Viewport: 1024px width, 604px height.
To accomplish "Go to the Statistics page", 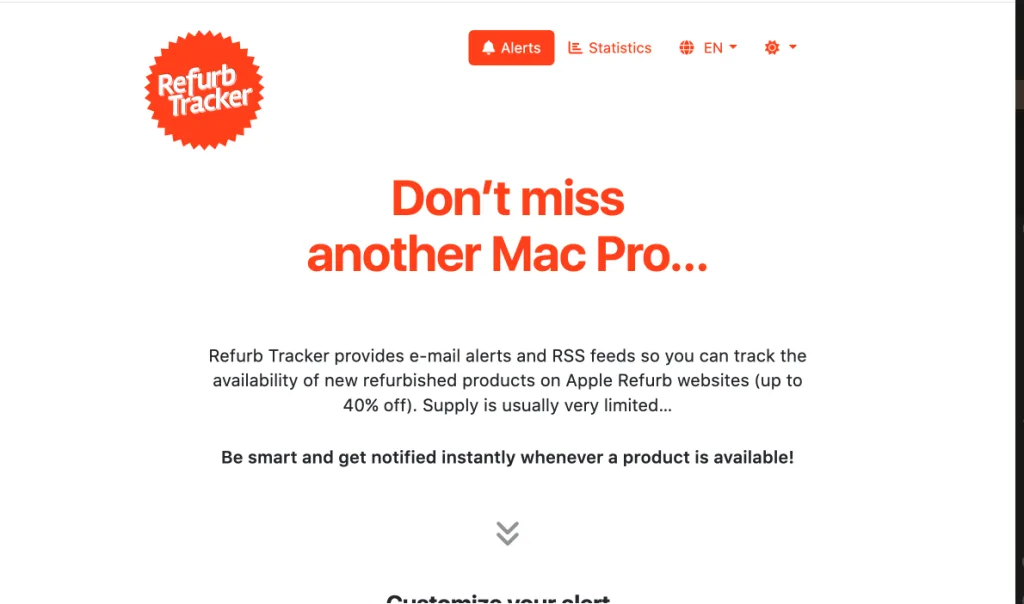I will 610,48.
